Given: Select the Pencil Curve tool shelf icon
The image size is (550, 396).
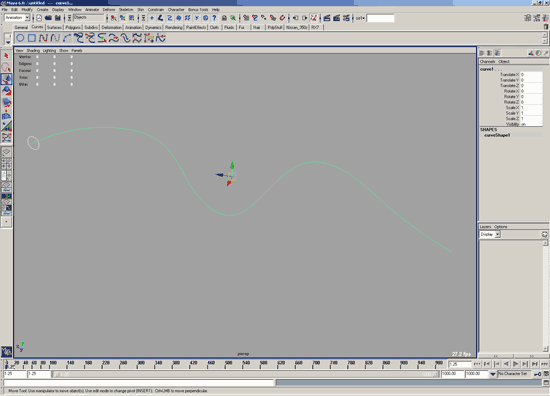Looking at the screenshot, I should (x=55, y=38).
